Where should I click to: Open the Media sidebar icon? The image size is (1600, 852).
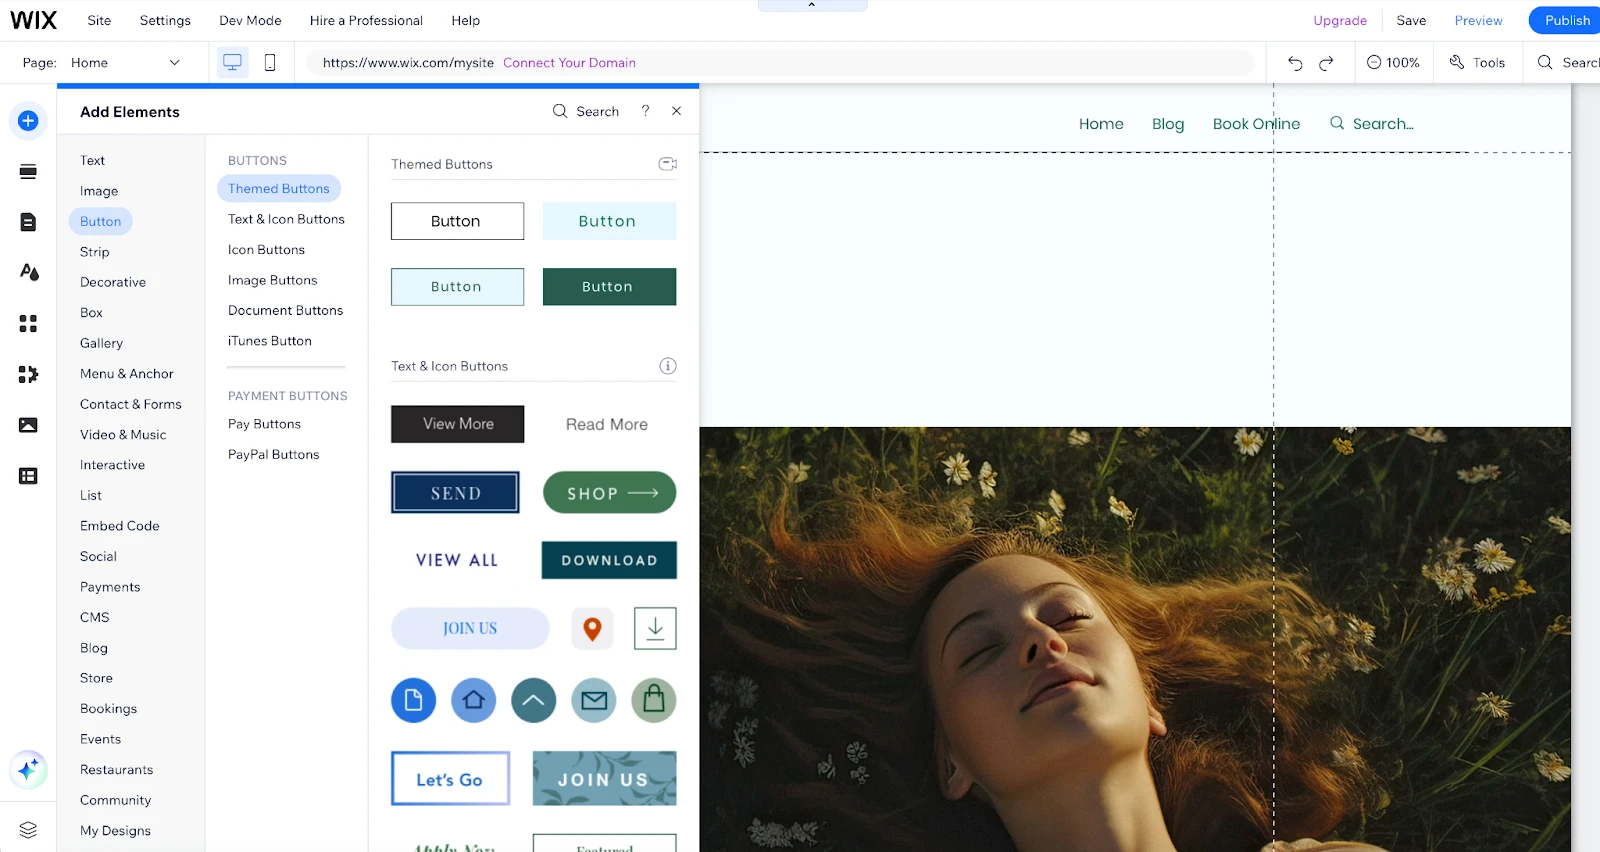coord(28,425)
